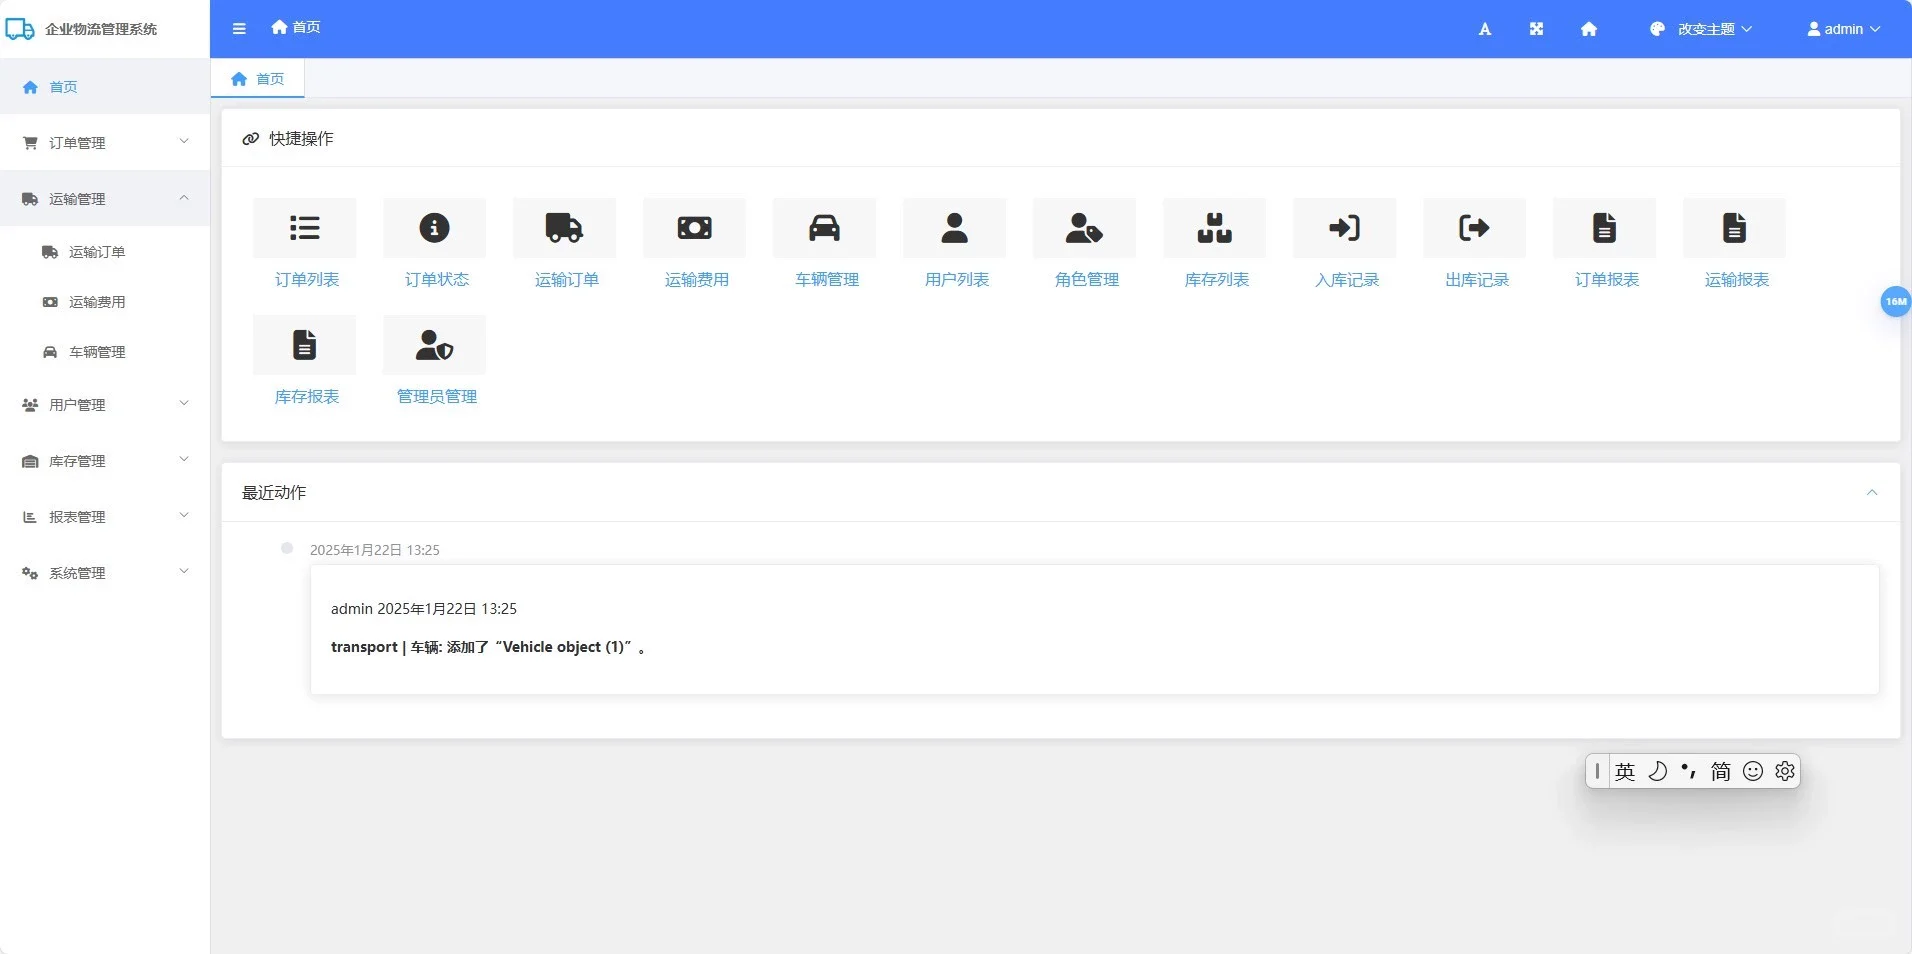Expand the 订单管理 sidebar menu
The image size is (1912, 954).
click(105, 142)
